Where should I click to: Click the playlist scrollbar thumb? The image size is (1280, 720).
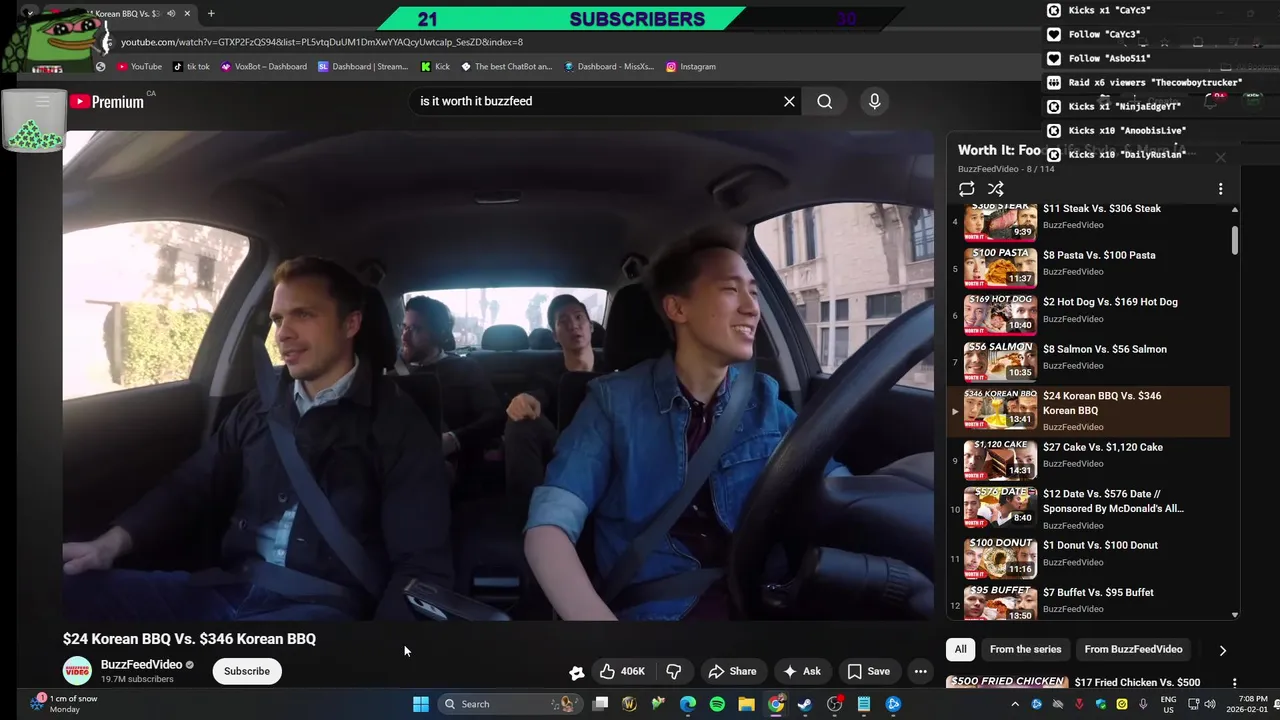pyautogui.click(x=1234, y=239)
